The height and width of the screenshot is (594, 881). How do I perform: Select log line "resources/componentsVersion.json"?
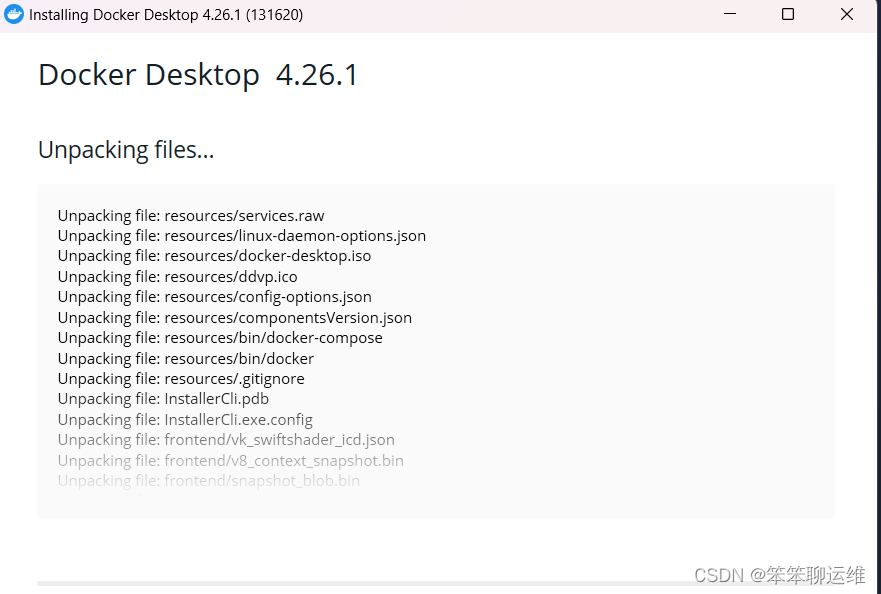click(235, 318)
